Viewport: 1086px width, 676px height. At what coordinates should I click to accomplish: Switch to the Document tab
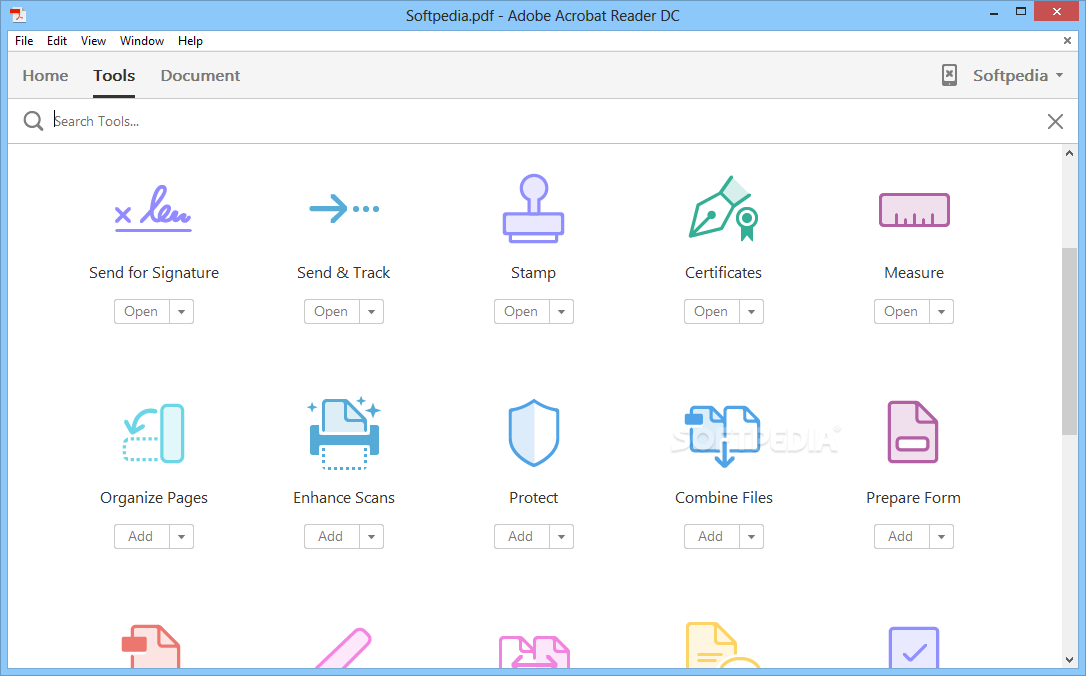click(x=200, y=75)
